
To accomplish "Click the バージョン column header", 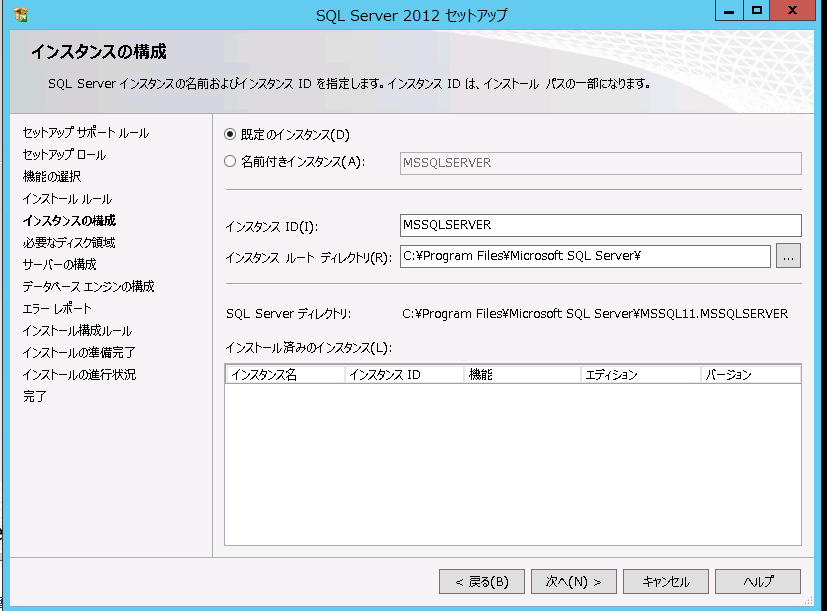I will tap(751, 374).
